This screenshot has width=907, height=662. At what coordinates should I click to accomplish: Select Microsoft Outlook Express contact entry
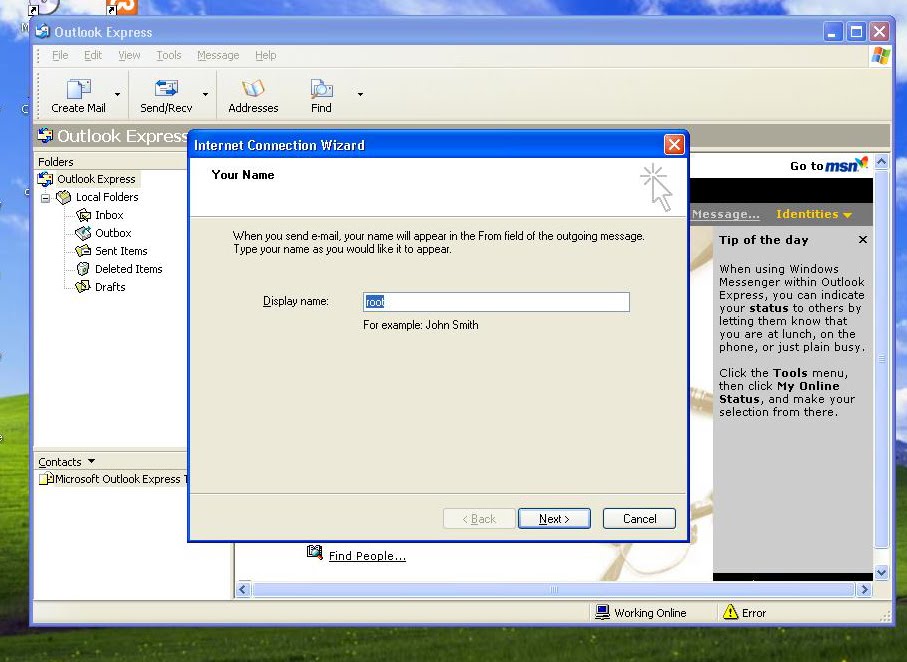pos(113,479)
